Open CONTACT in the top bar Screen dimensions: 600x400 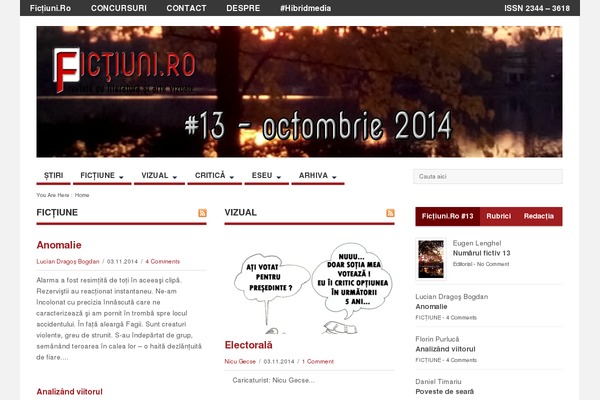pos(186,8)
